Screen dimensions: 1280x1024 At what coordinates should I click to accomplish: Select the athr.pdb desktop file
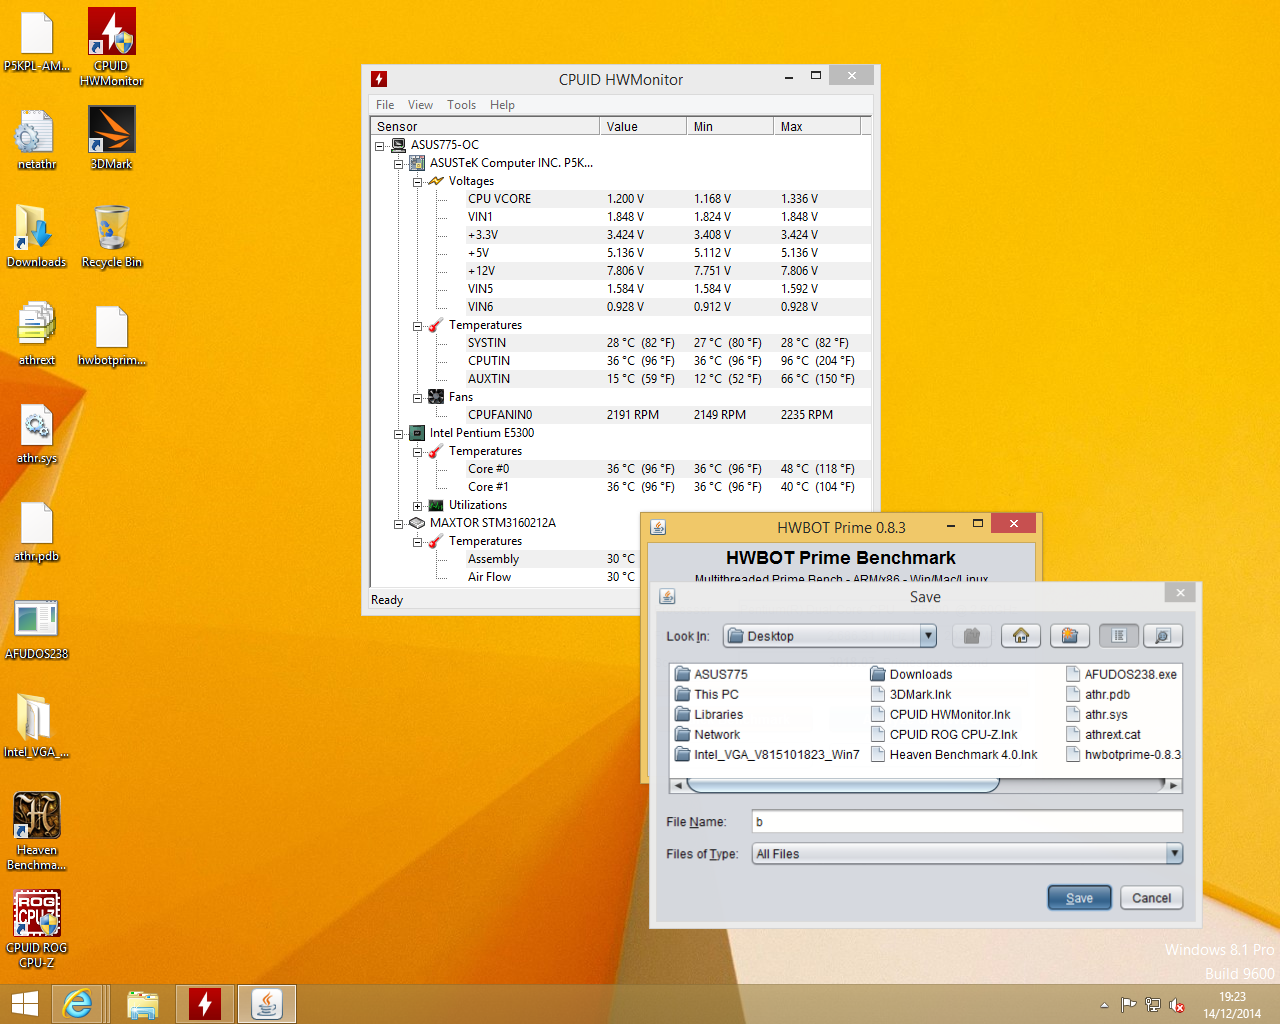pos(37,530)
